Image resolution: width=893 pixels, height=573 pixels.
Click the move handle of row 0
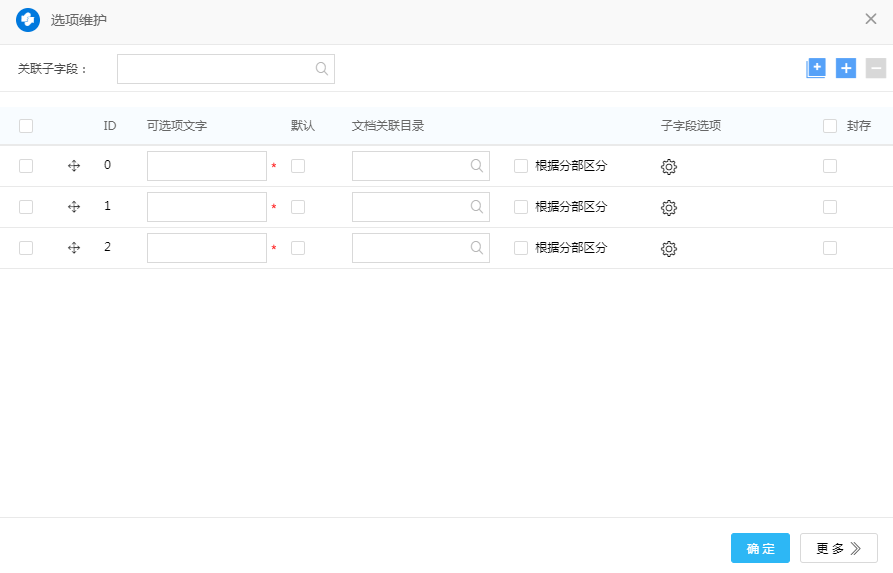coord(74,166)
